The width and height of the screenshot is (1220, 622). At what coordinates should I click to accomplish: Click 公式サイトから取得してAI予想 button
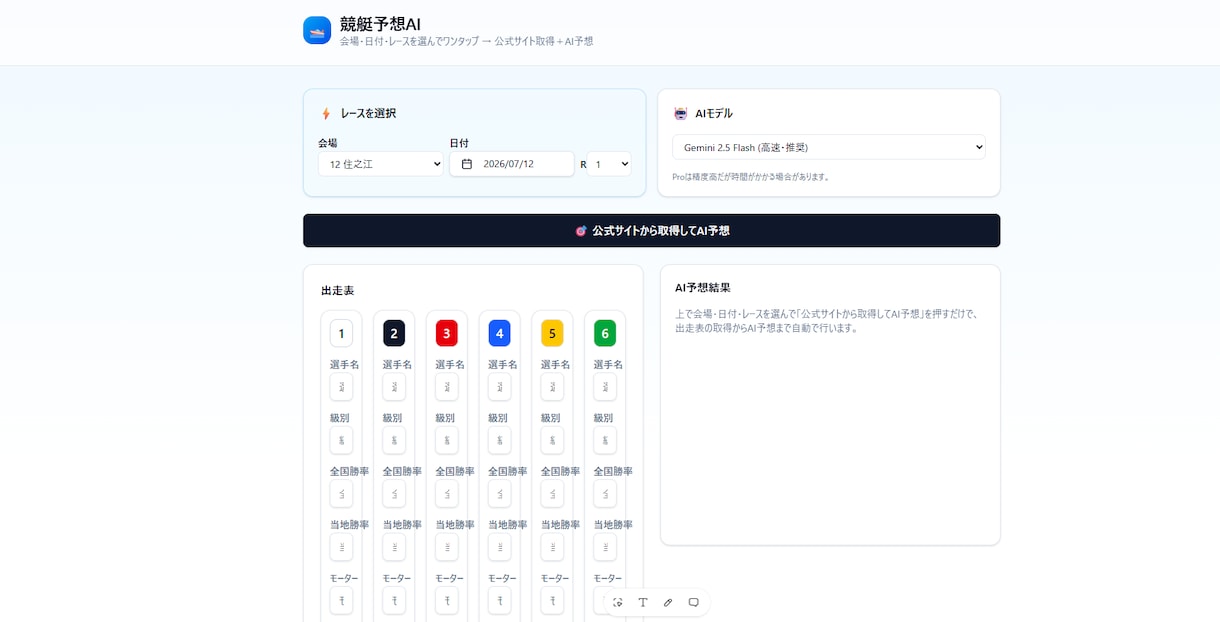pos(652,231)
